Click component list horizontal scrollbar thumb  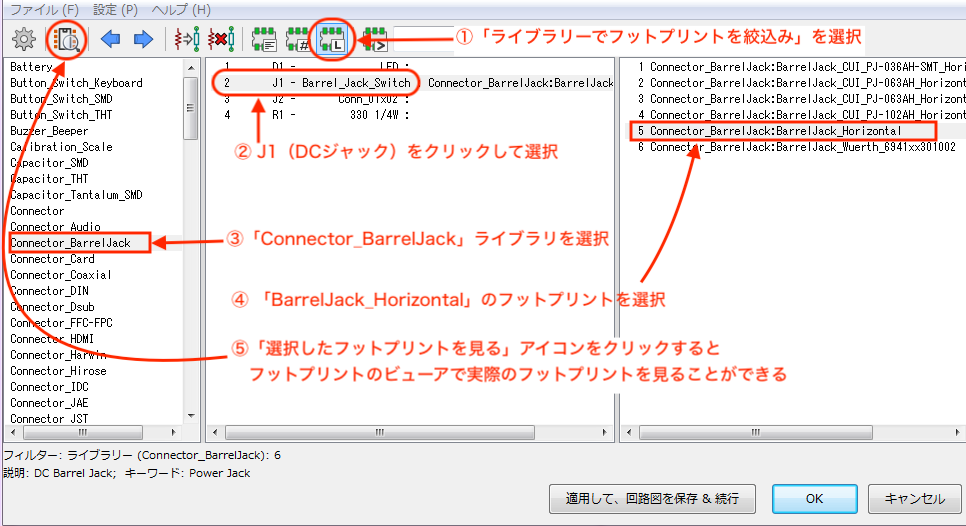[x=380, y=432]
